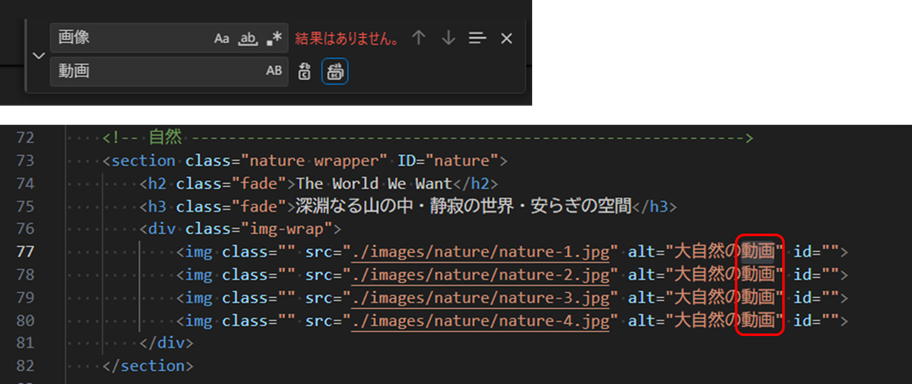Open link ./images/nature/nature-1.jpg
912x384 pixels.
[480, 253]
